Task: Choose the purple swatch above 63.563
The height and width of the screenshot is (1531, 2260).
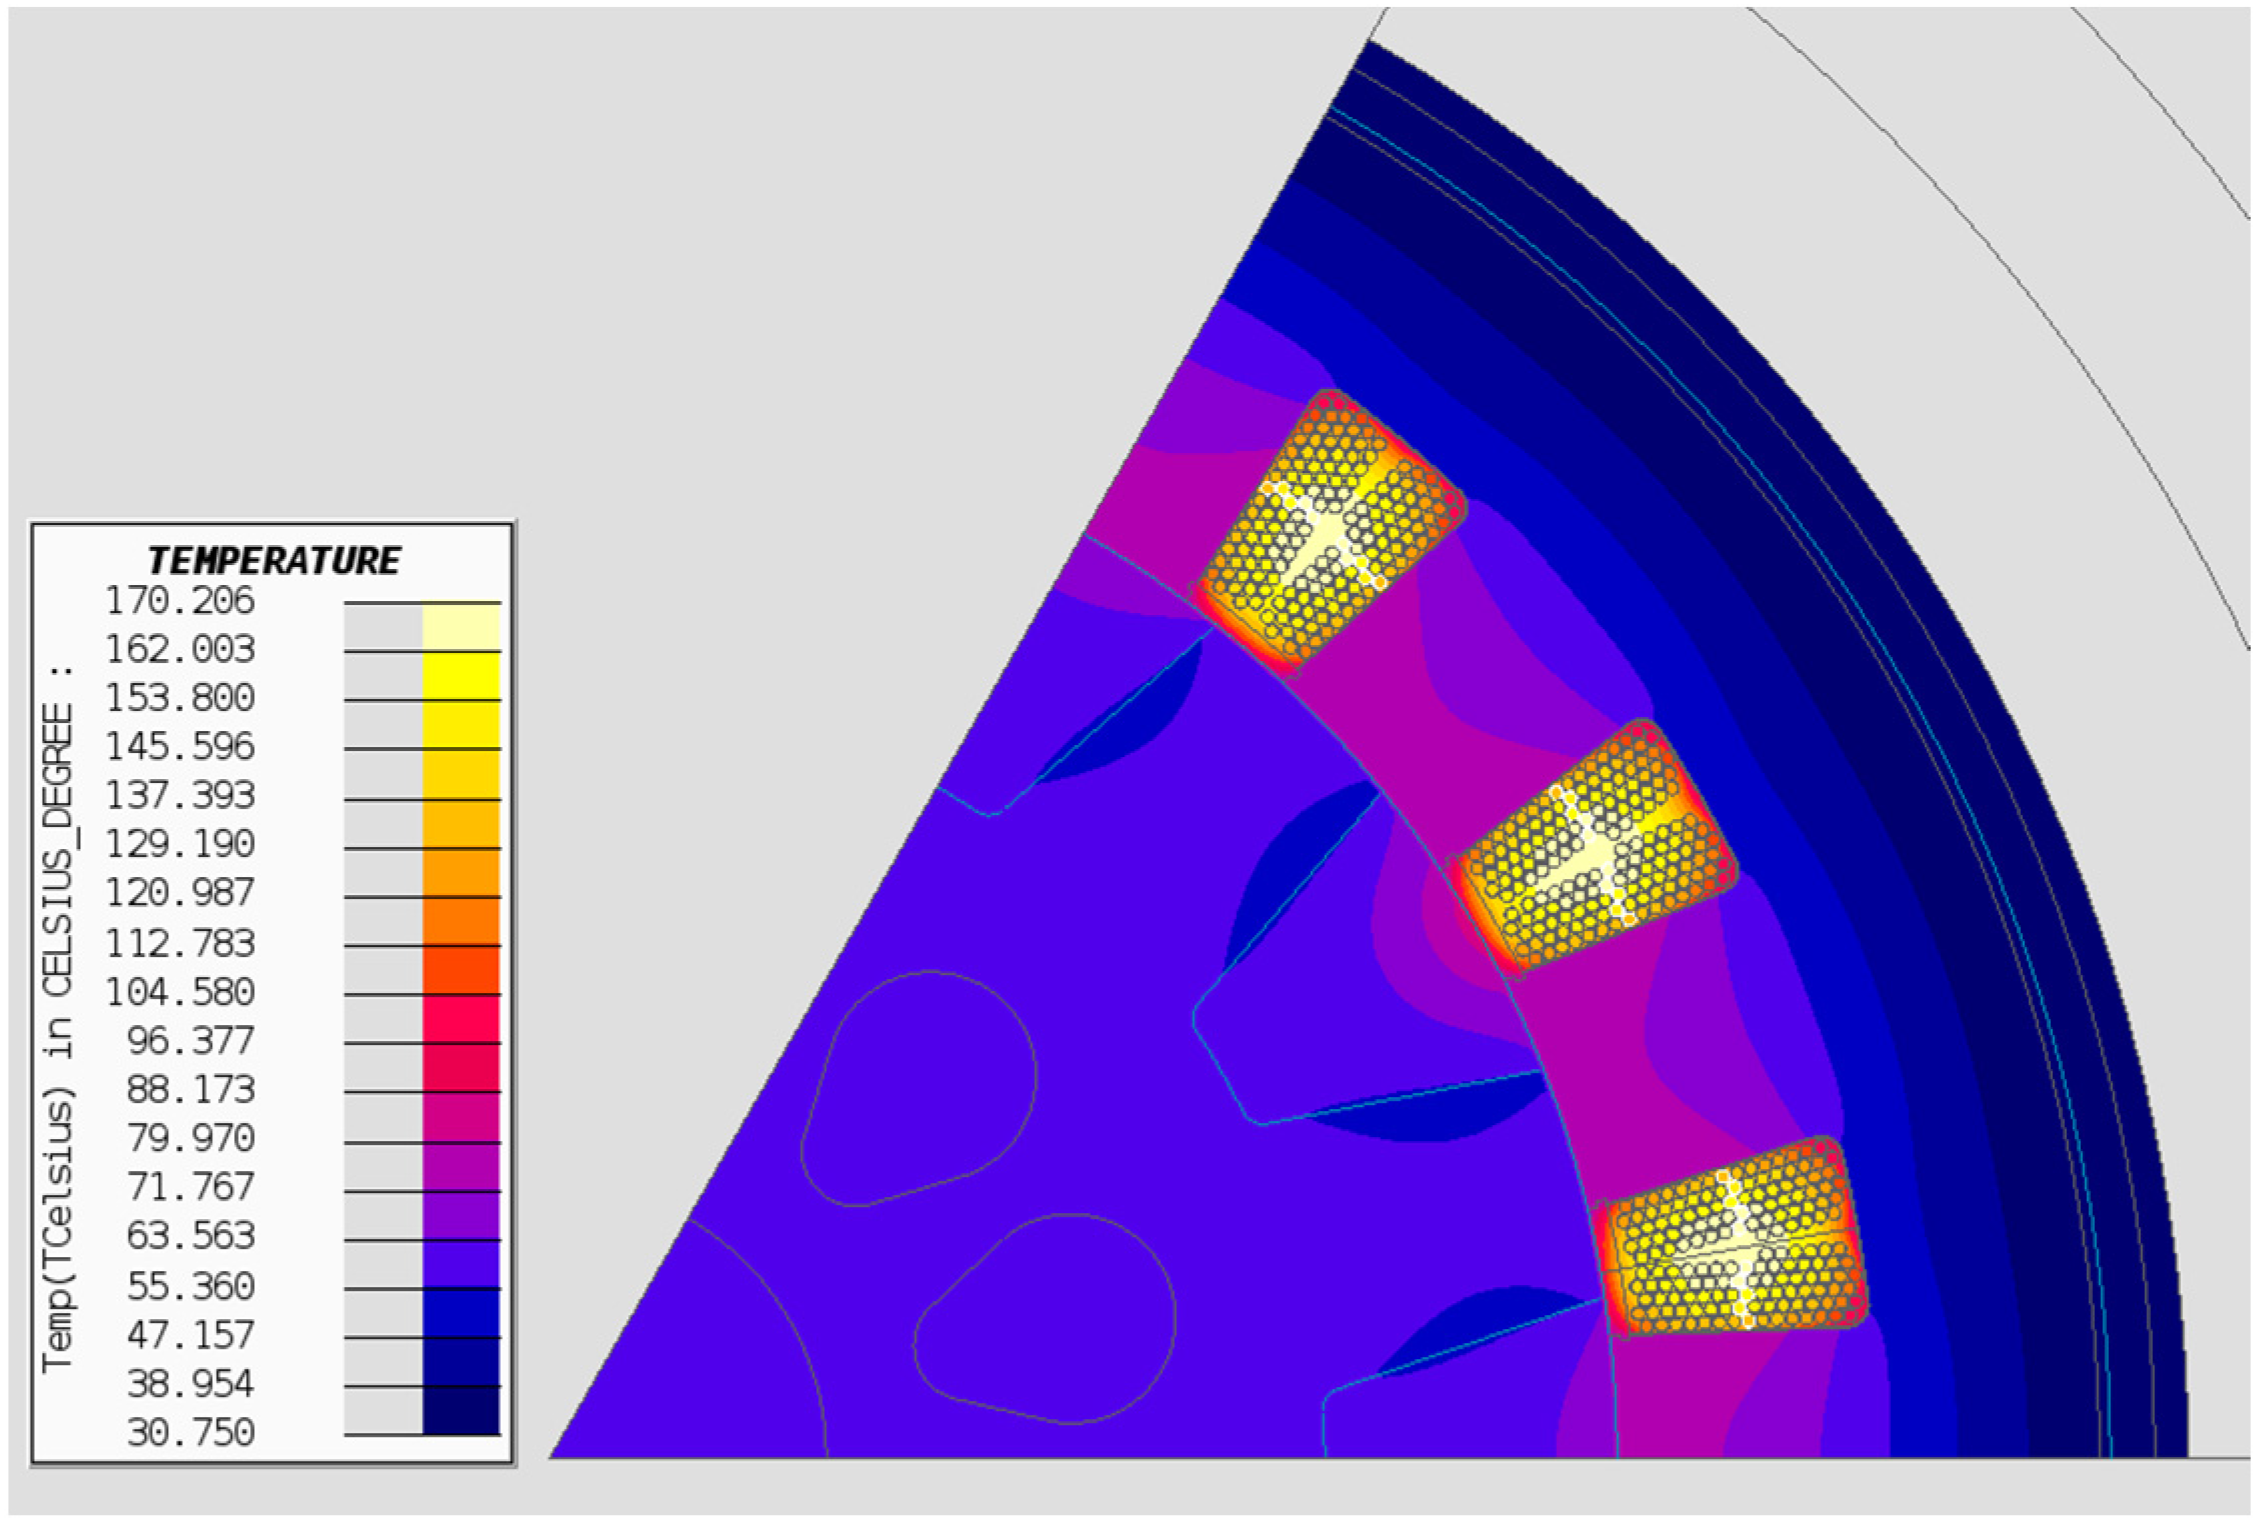Action: [x=460, y=1215]
